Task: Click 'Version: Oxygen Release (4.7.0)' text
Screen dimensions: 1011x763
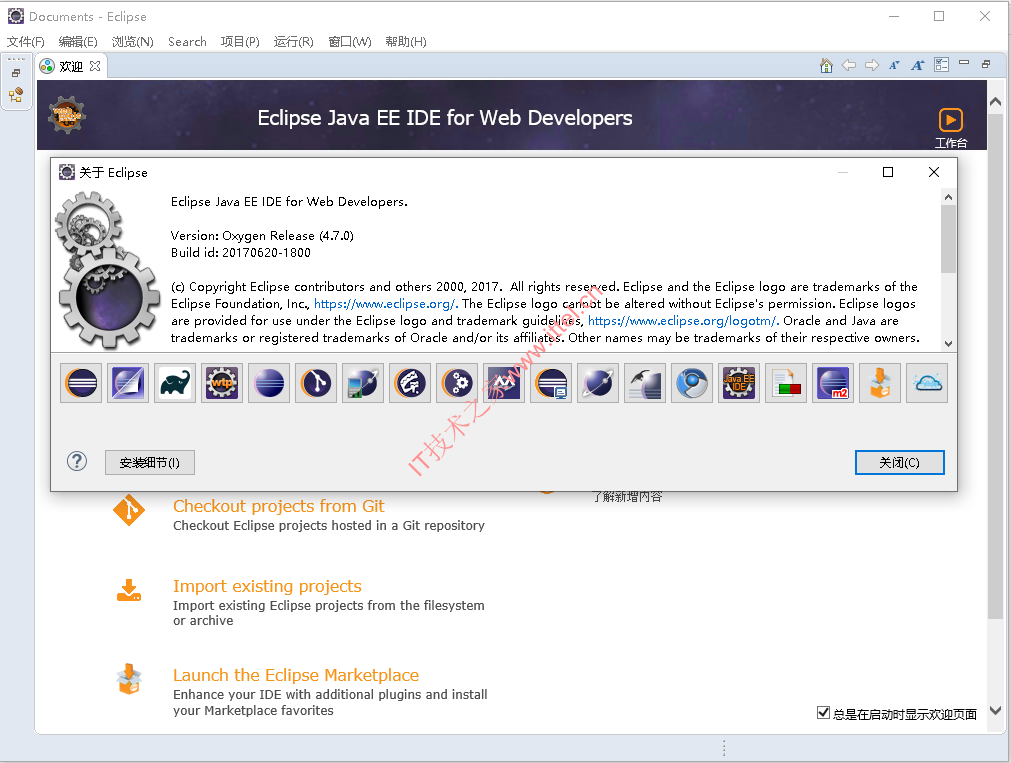Action: pyautogui.click(x=262, y=235)
